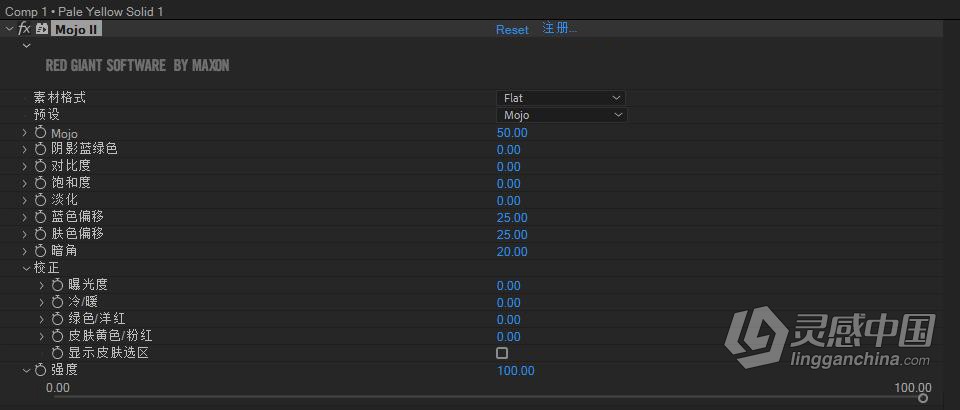Collapse the 强度 parameter arrow
The width and height of the screenshot is (960, 410).
26,370
